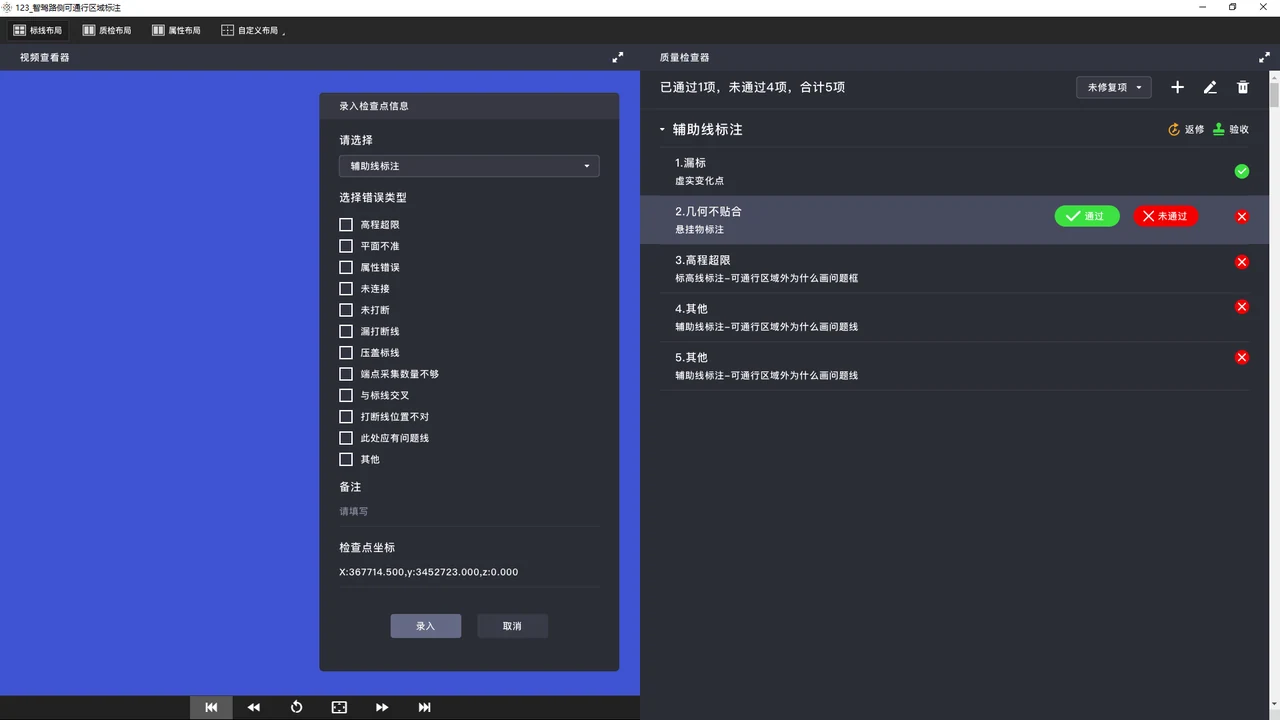1280x720 pixels.
Task: Check the 压盖标线 checkbox
Action: coord(346,353)
